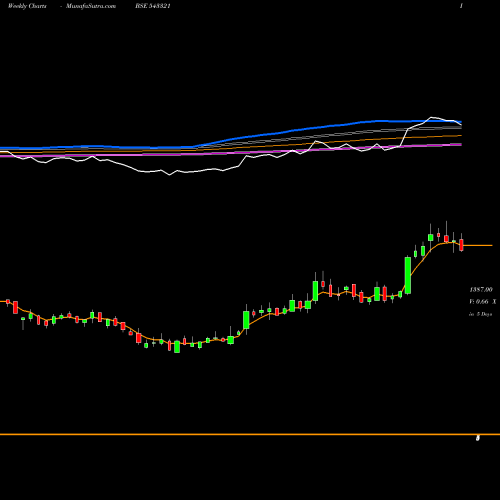This screenshot has height=500, width=500.
Task: Select the last red candlestick on the right
Action: [x=461, y=244]
